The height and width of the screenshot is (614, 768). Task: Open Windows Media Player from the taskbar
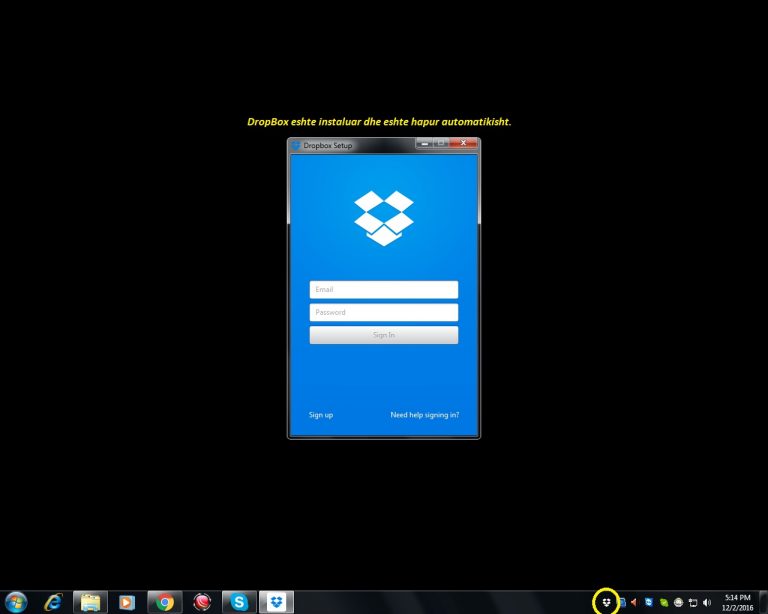[x=127, y=602]
